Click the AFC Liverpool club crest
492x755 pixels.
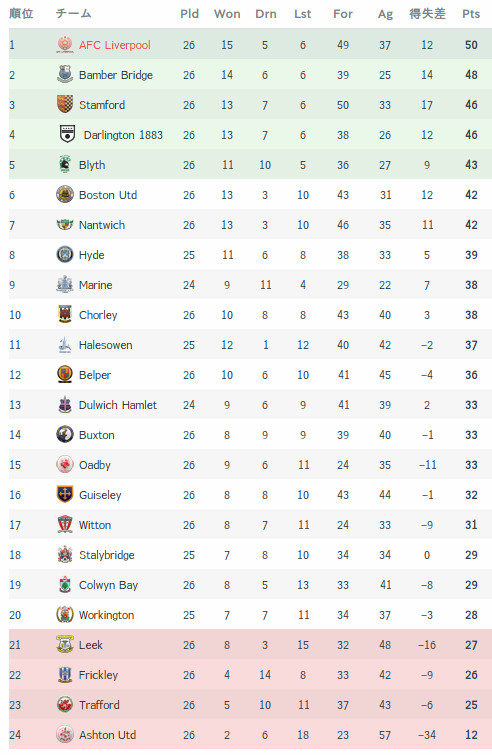[x=65, y=45]
